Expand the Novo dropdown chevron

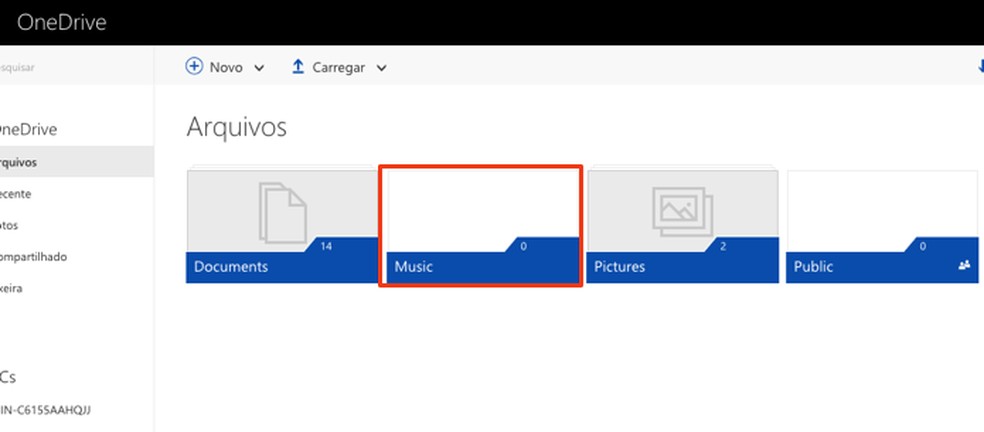click(259, 68)
